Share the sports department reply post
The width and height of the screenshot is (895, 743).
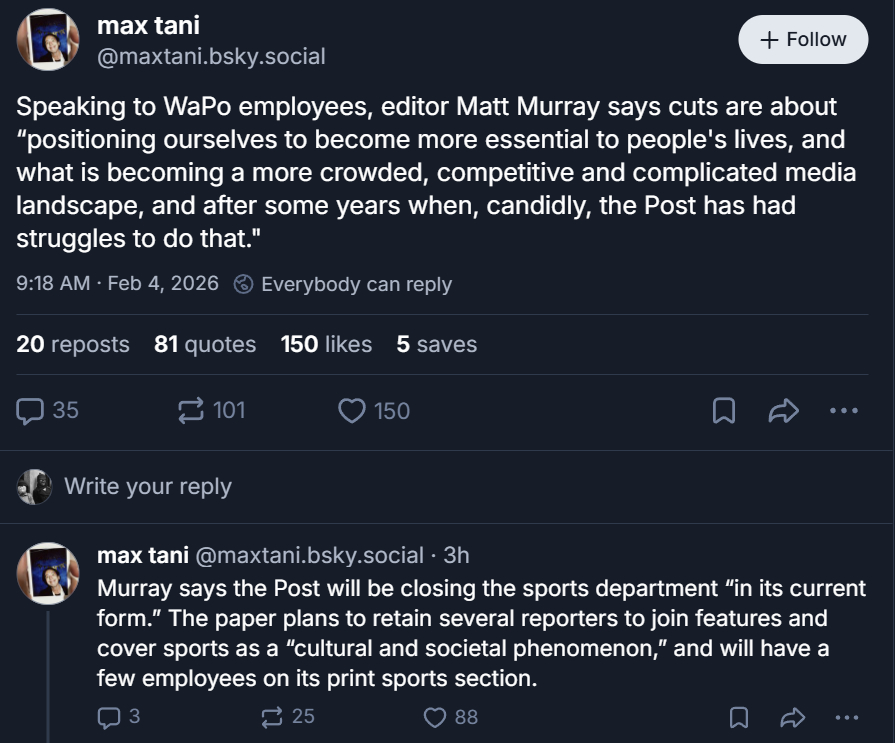coord(792,717)
